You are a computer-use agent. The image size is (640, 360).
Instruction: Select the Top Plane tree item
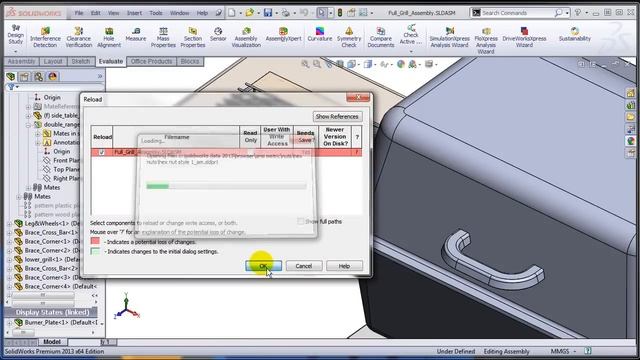click(66, 169)
